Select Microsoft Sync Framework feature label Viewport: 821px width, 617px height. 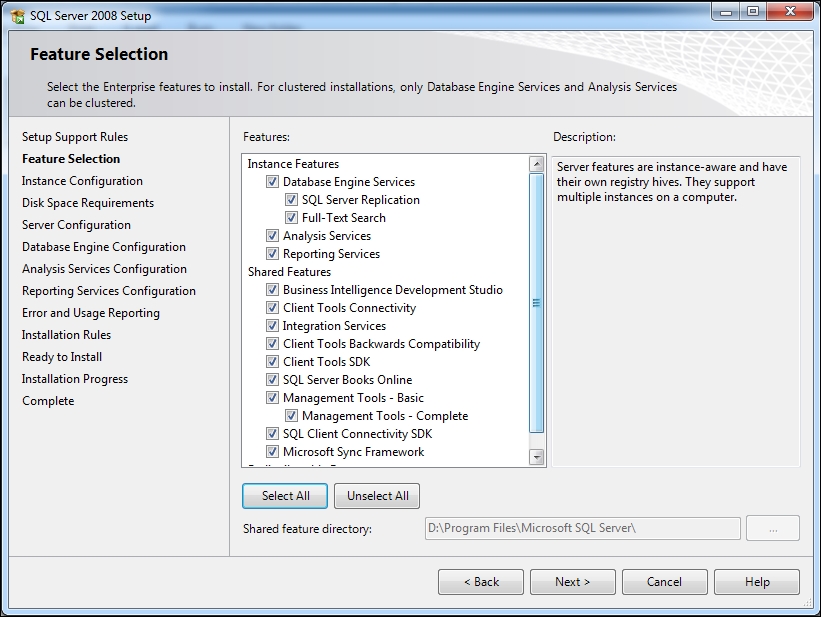[353, 452]
